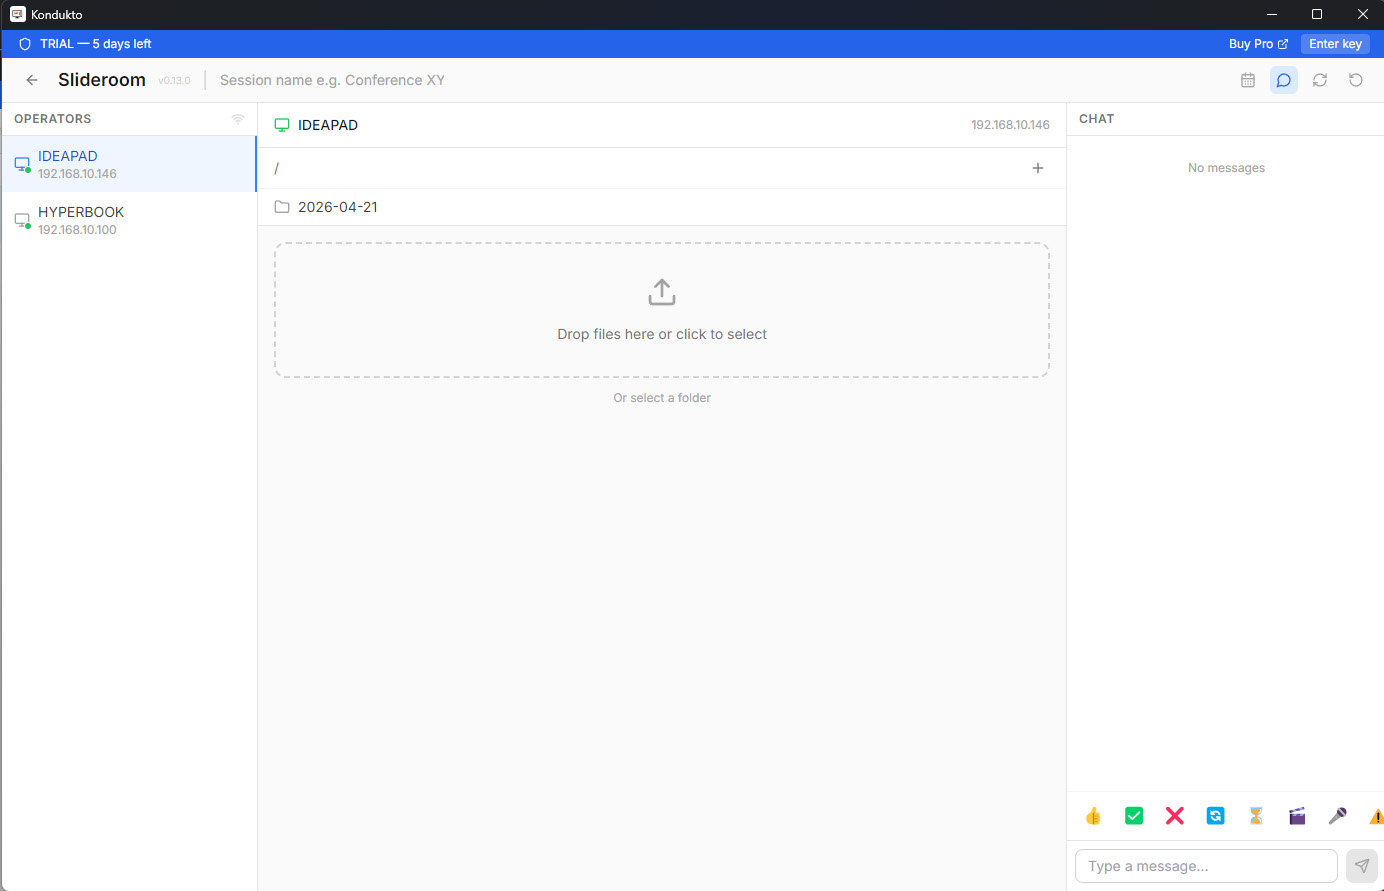The width and height of the screenshot is (1384, 891).
Task: Click the 192.168.10.100 address under HYPERBOOK
Action: click(x=77, y=230)
